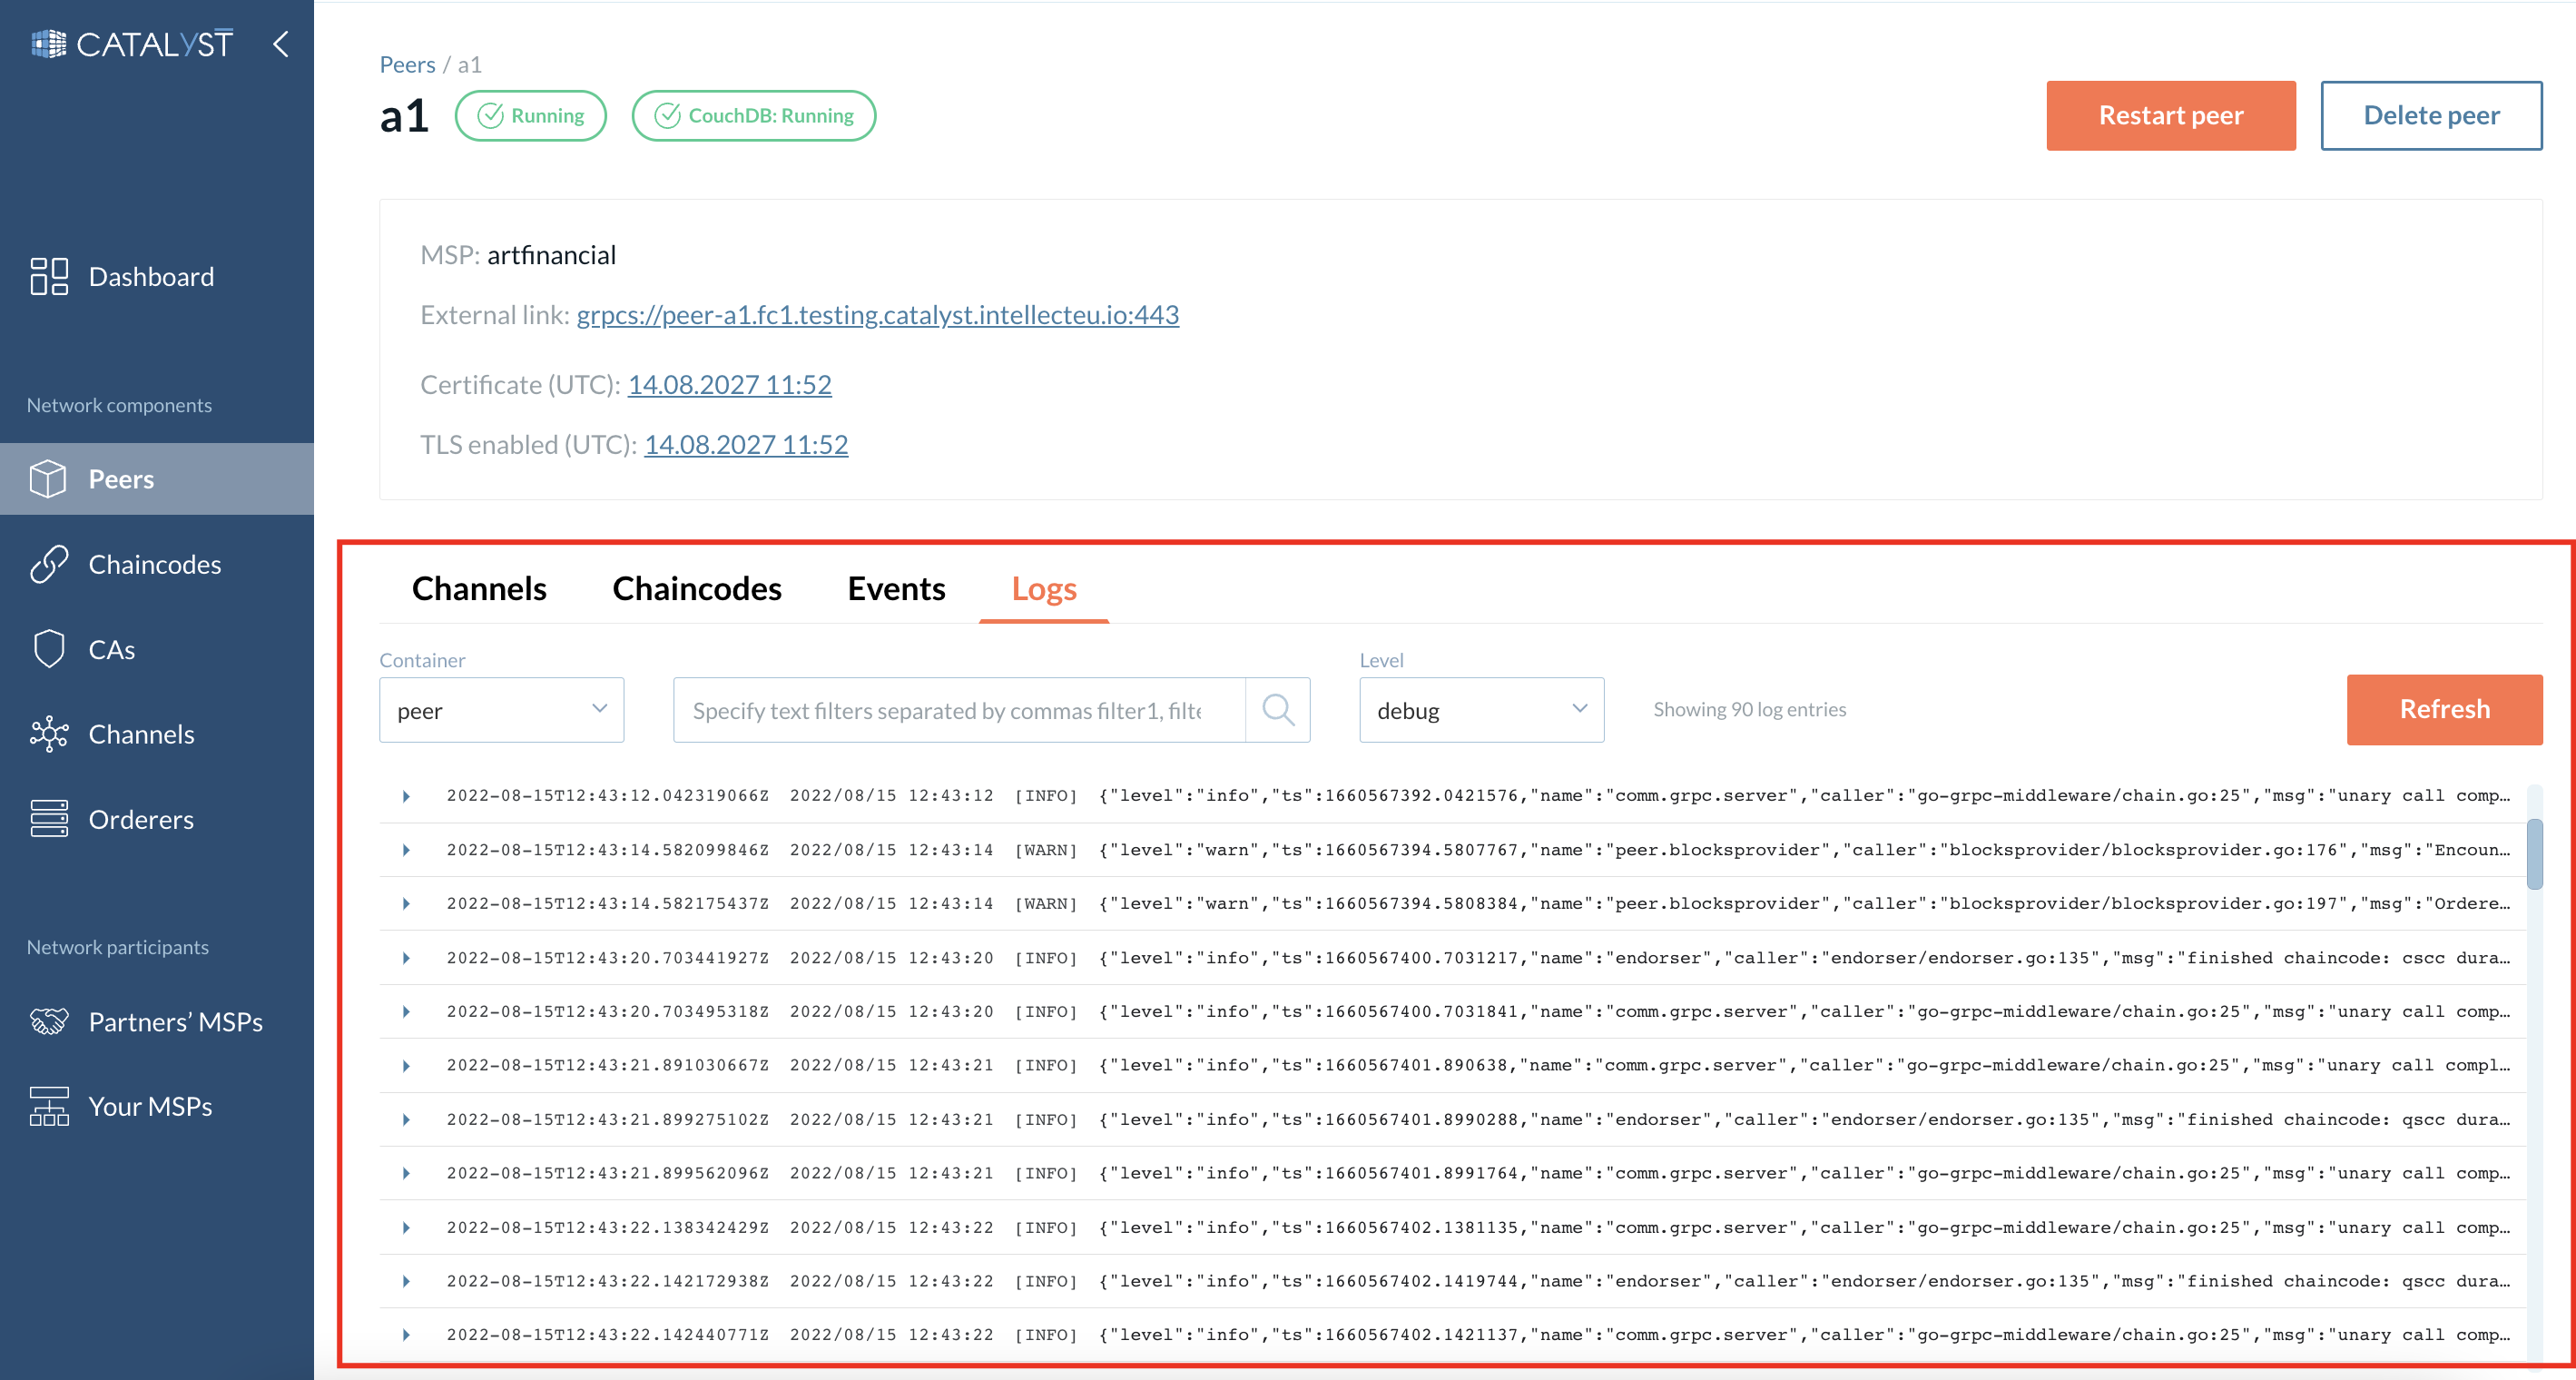Click the Dashboard grid icon
2576x1380 pixels.
tap(48, 276)
